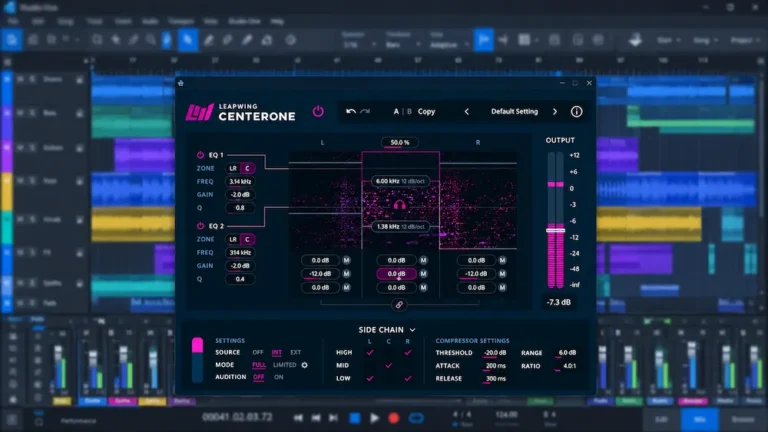Image resolution: width=768 pixels, height=432 pixels.
Task: Click Play in Studio One transport
Action: click(374, 418)
